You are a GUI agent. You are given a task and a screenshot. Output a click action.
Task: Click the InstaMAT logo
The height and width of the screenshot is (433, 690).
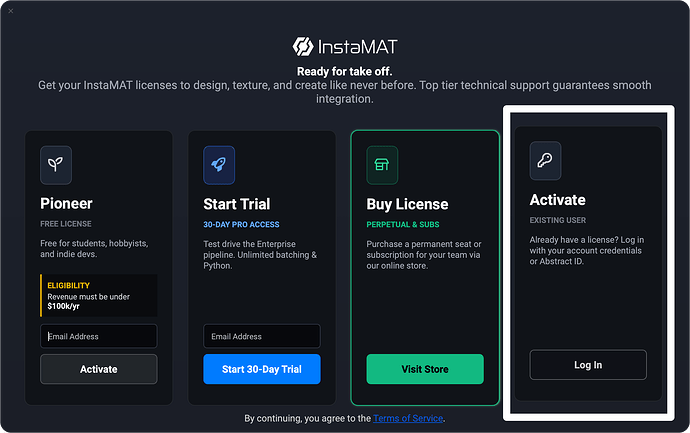click(345, 47)
